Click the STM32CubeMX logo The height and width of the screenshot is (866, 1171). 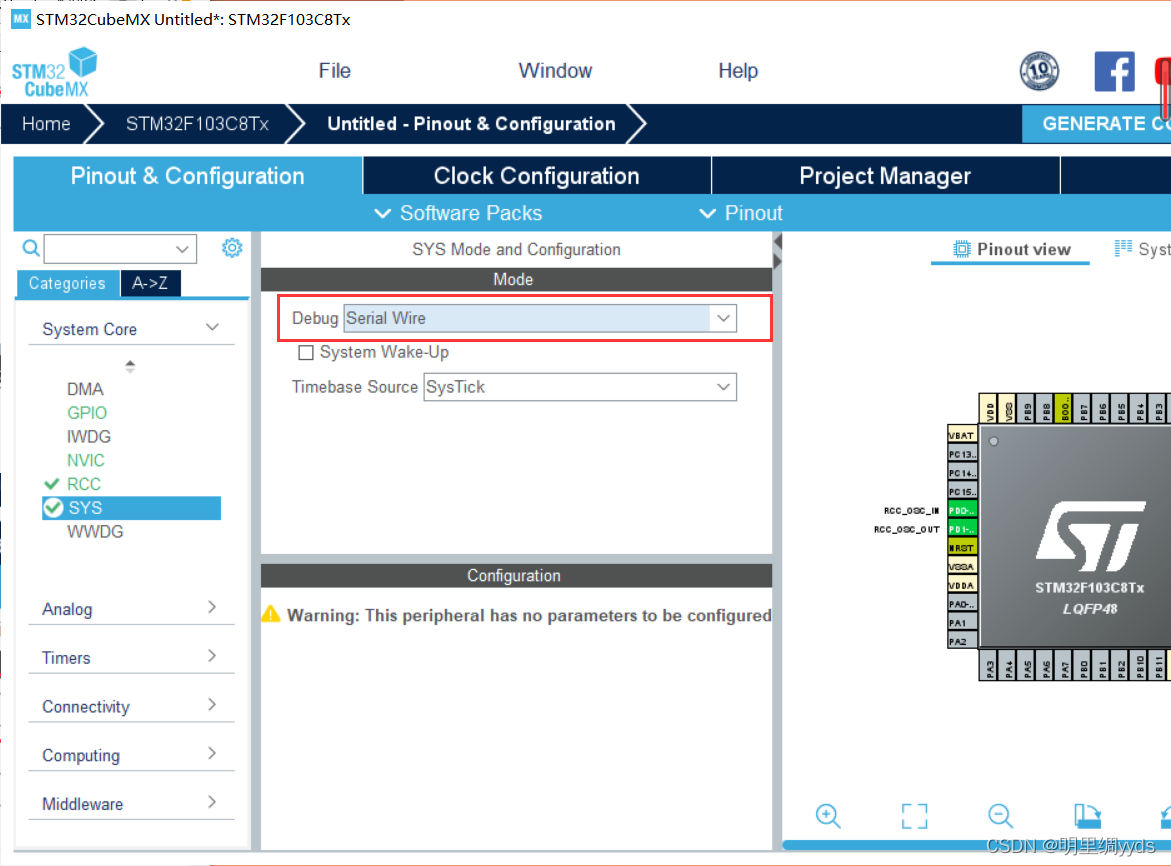pos(54,72)
